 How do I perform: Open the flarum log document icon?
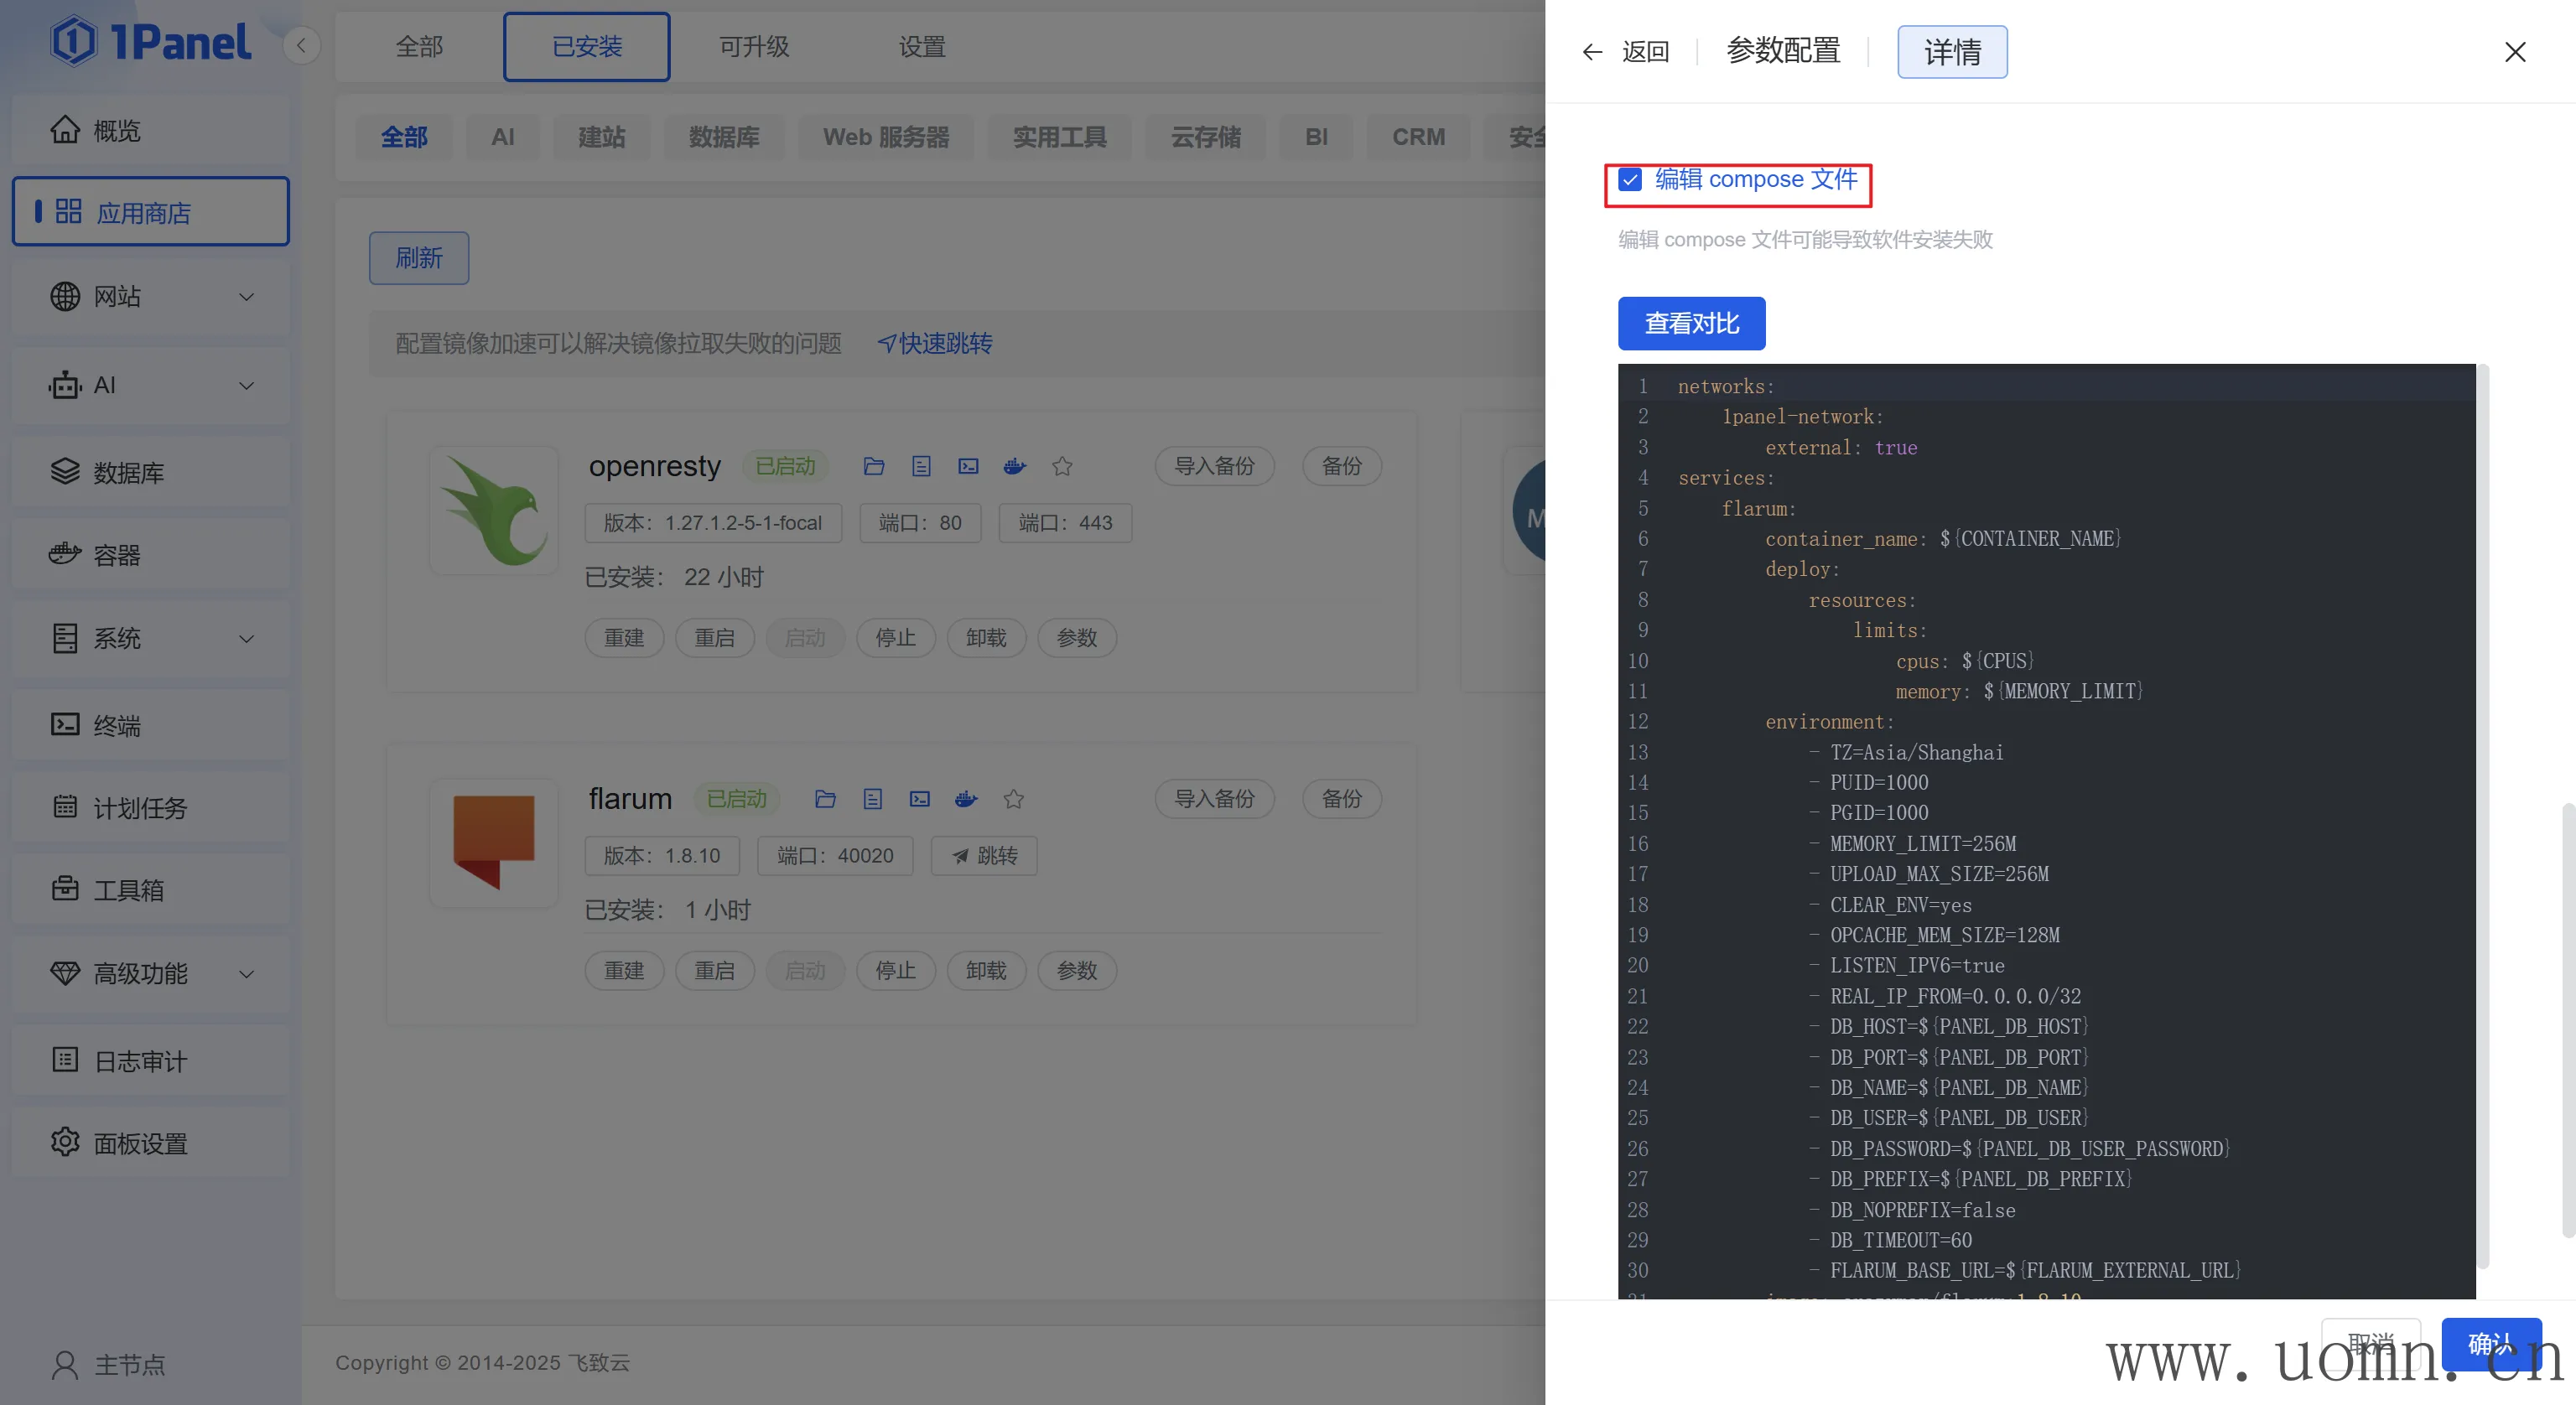tap(872, 799)
